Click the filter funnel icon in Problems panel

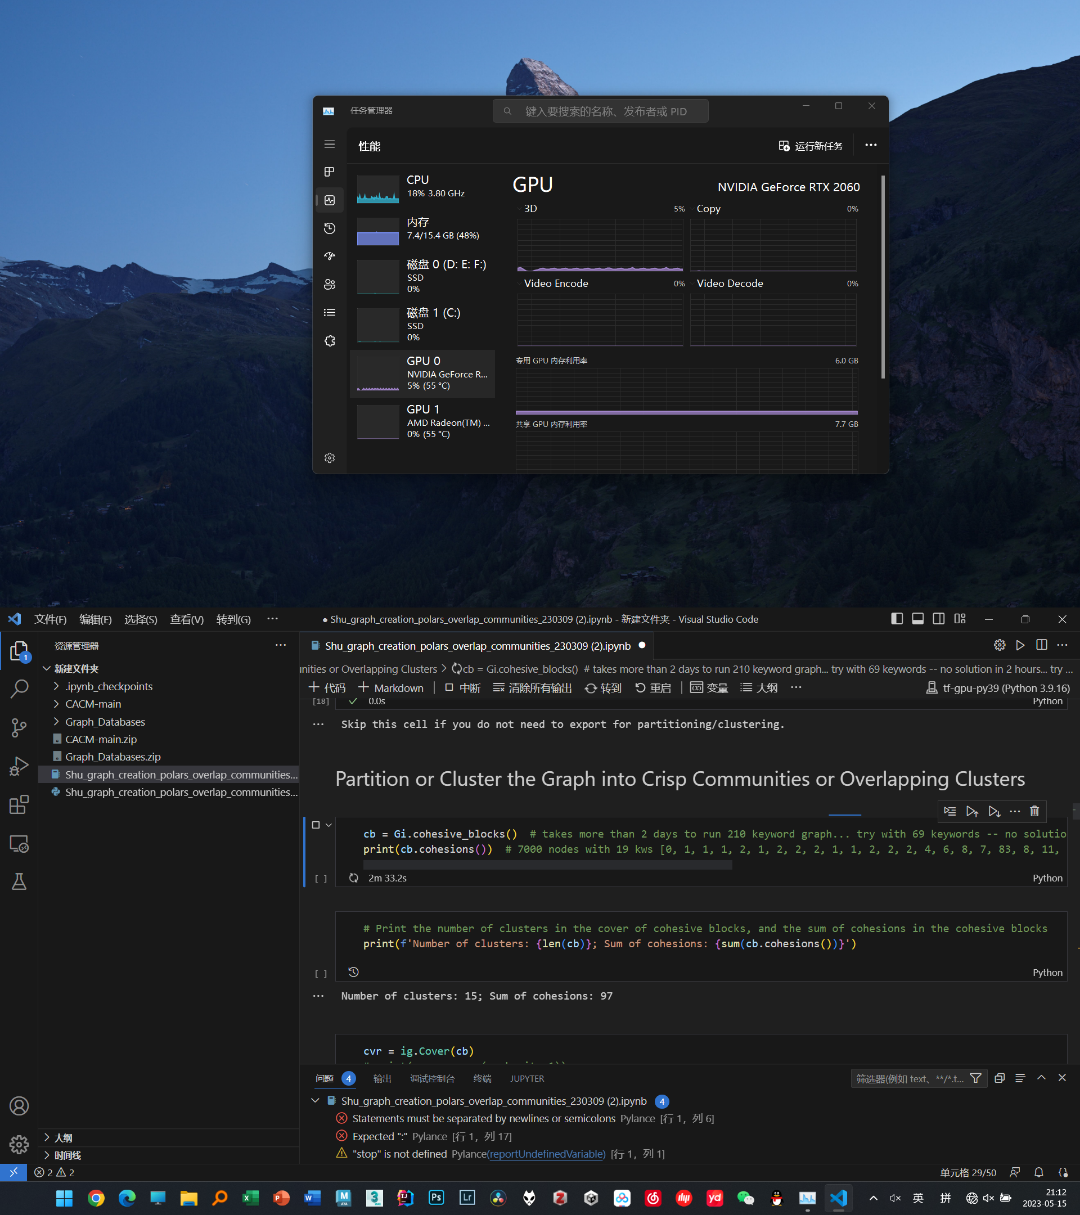point(976,1078)
